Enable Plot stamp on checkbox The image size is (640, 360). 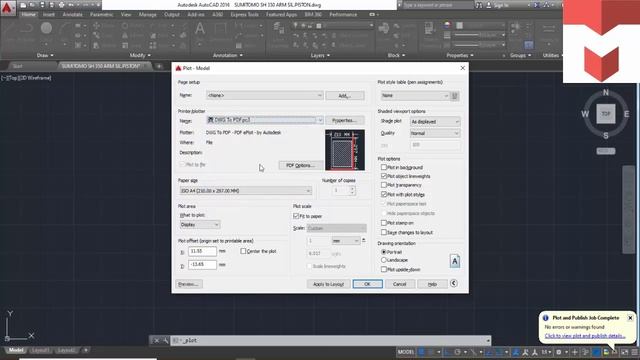[384, 223]
